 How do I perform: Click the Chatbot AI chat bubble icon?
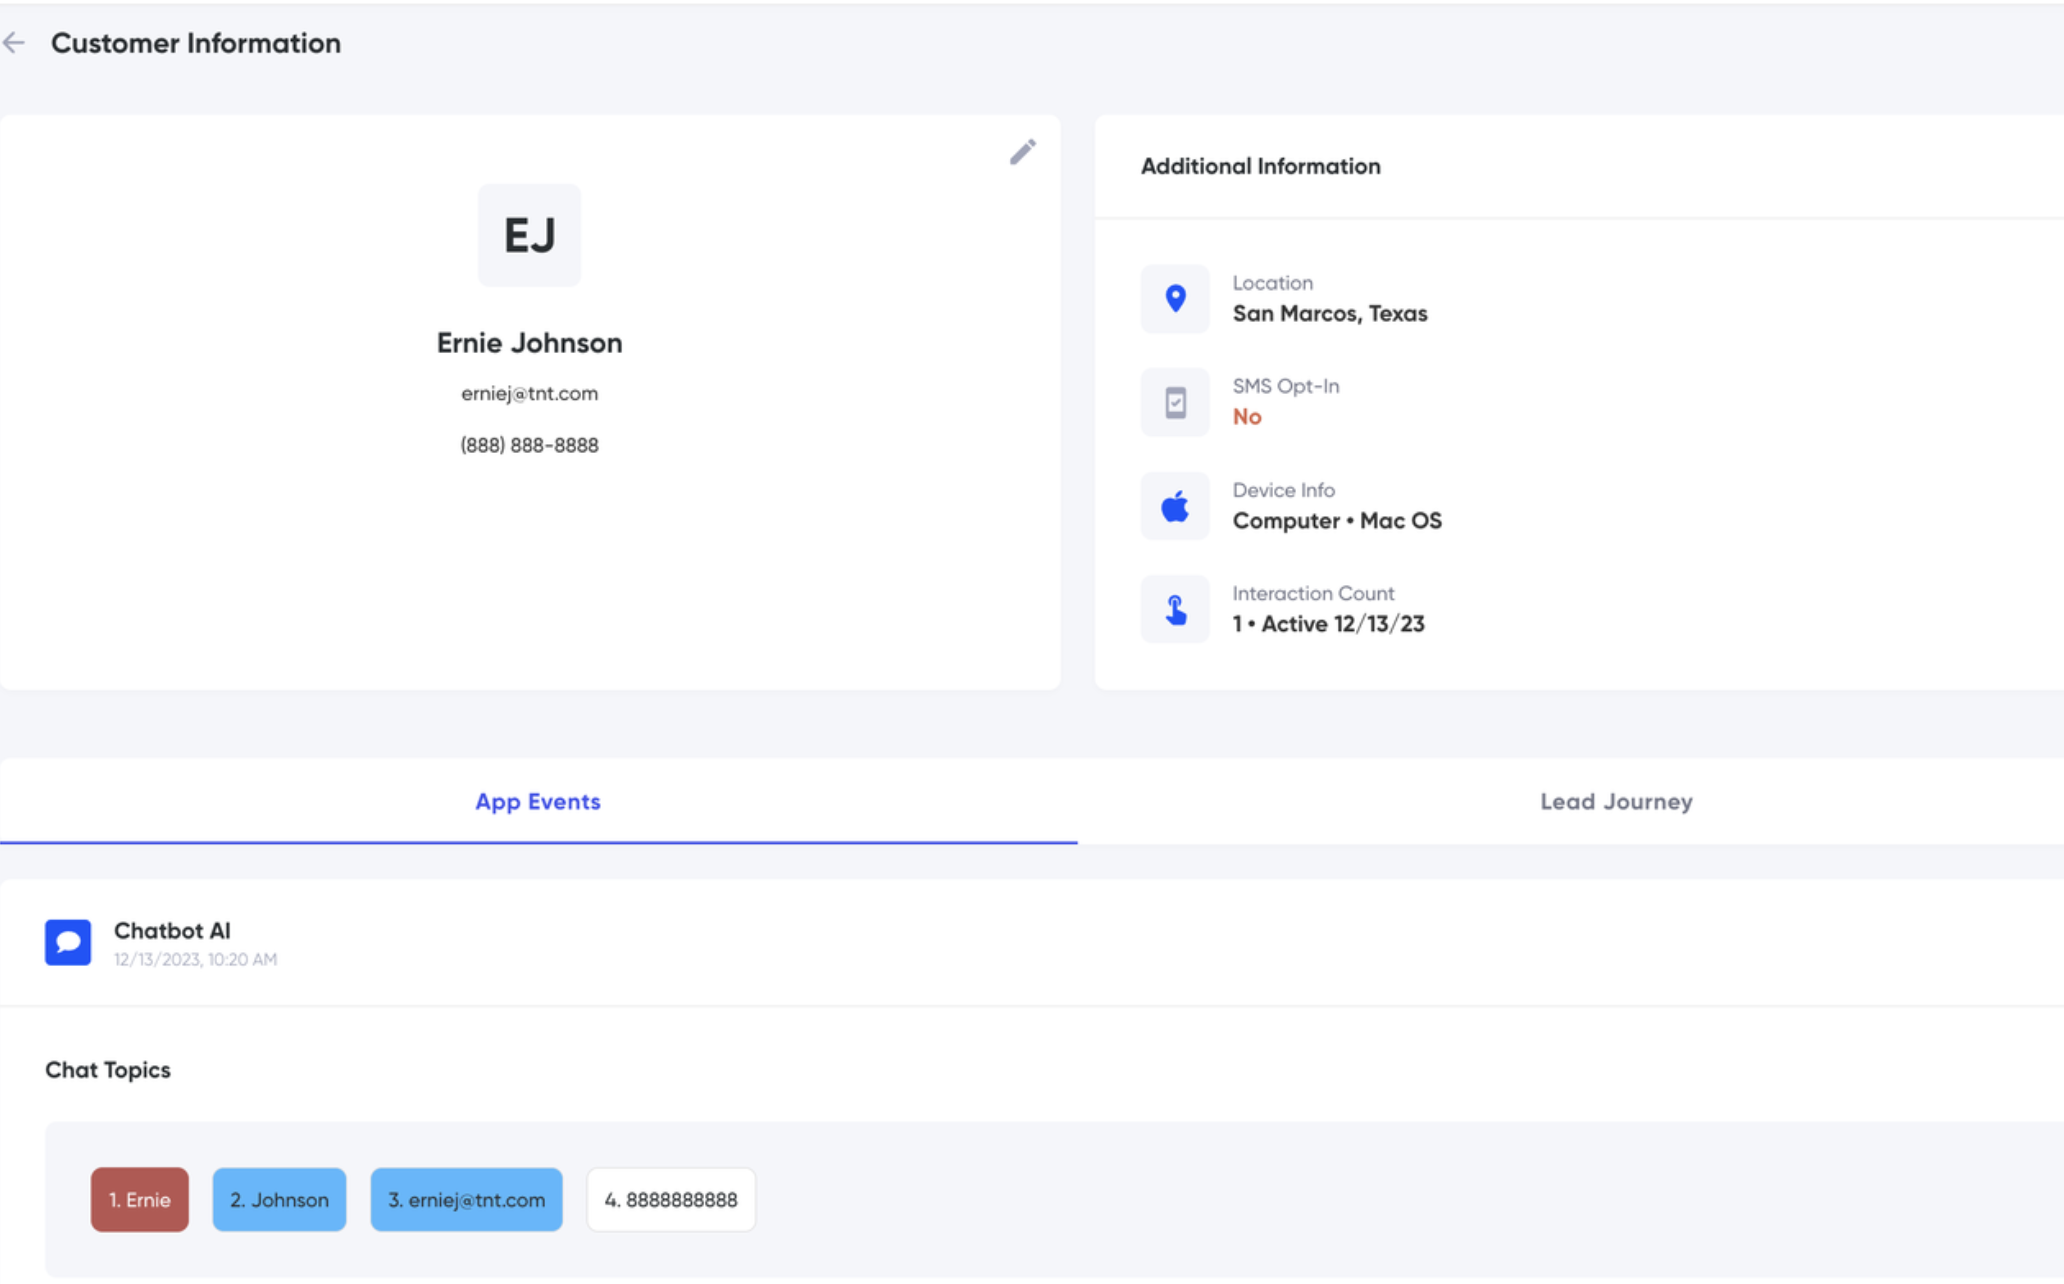(68, 942)
